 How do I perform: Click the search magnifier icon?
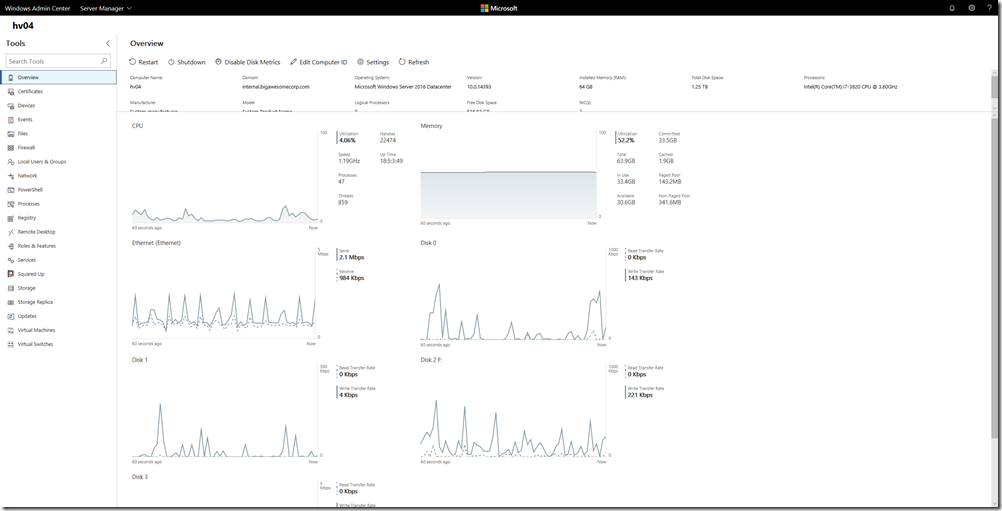(104, 61)
